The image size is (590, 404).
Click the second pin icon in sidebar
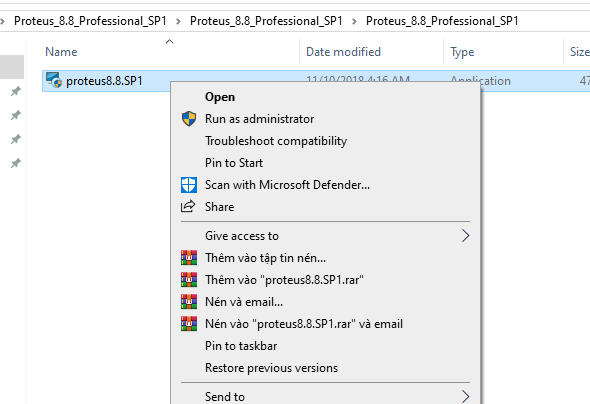pos(15,115)
